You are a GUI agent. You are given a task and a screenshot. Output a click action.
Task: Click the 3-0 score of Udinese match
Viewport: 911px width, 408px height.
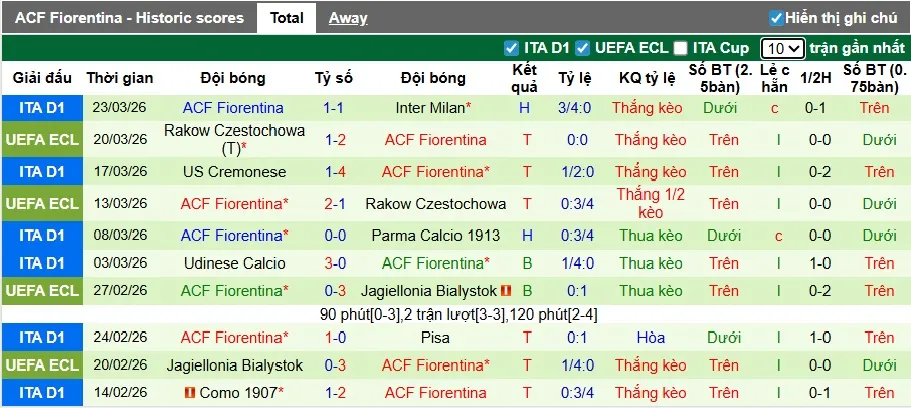click(x=334, y=263)
